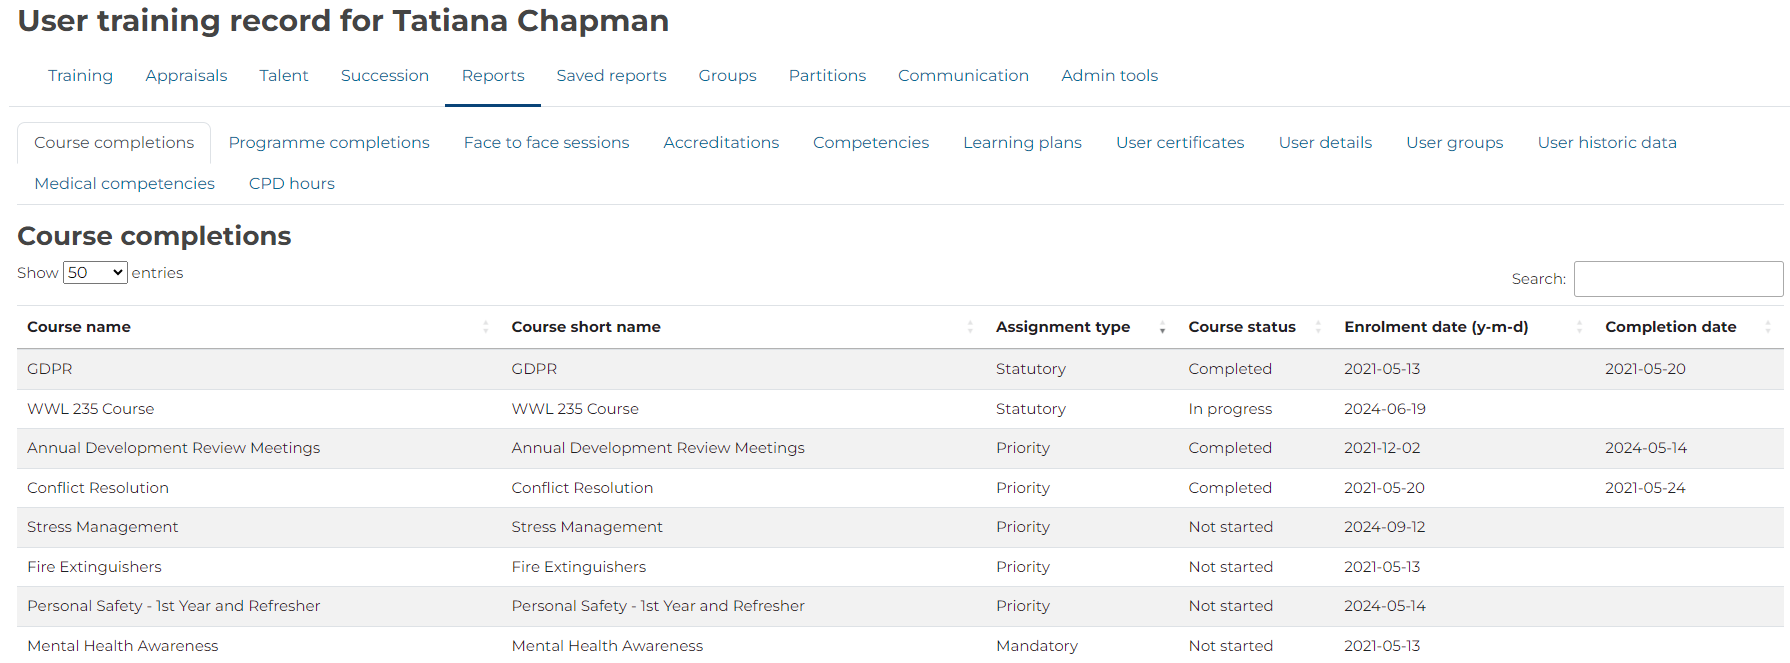
Task: Click the Completion date header
Action: pos(1670,327)
